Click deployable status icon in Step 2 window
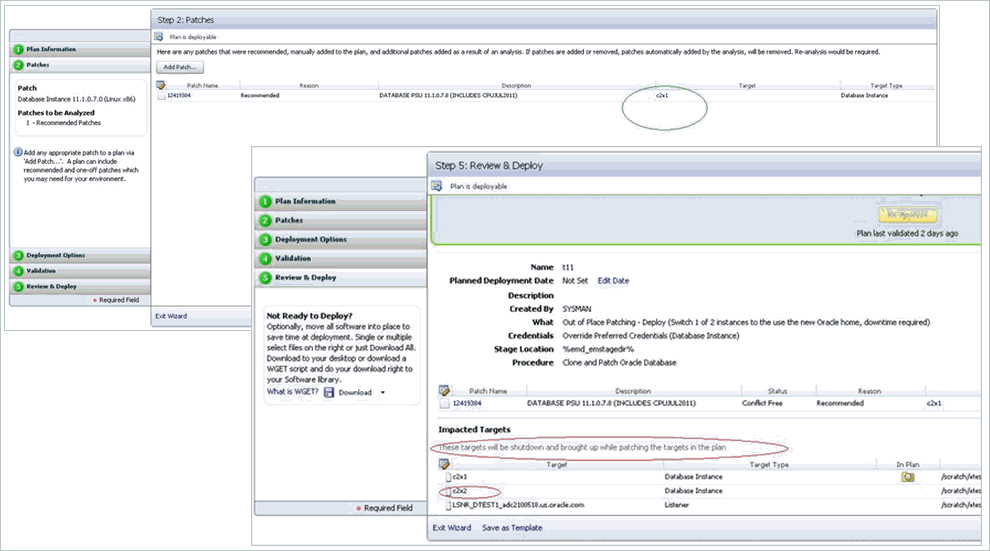The width and height of the screenshot is (990, 551). (159, 37)
